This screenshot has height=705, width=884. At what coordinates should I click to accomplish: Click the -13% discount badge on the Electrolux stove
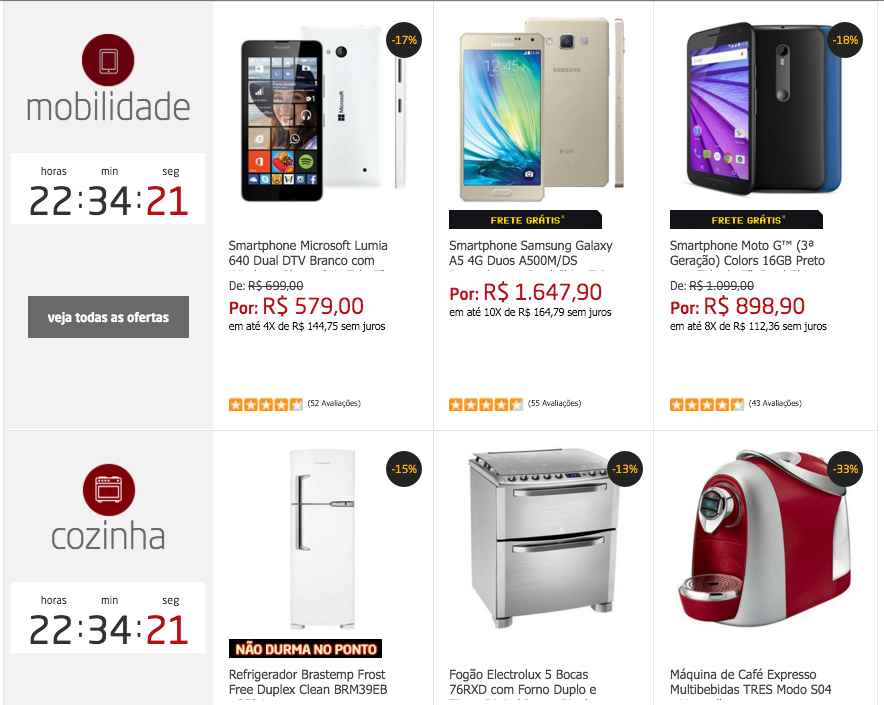pos(625,469)
